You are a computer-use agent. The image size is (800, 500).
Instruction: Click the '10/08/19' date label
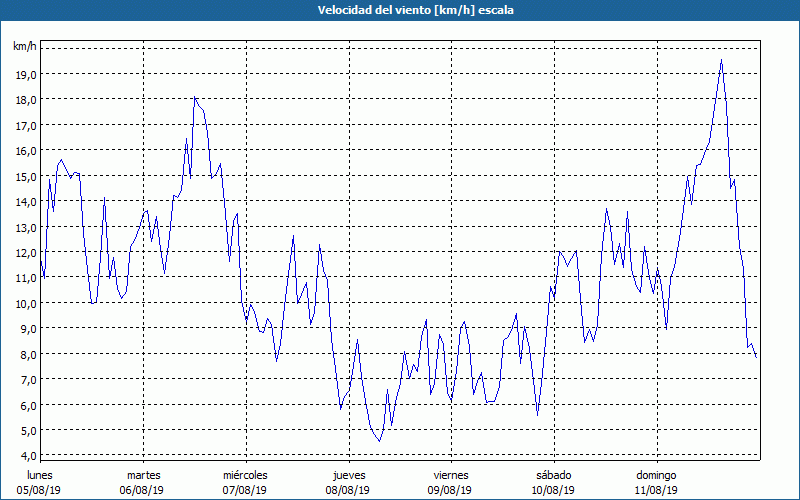553,490
